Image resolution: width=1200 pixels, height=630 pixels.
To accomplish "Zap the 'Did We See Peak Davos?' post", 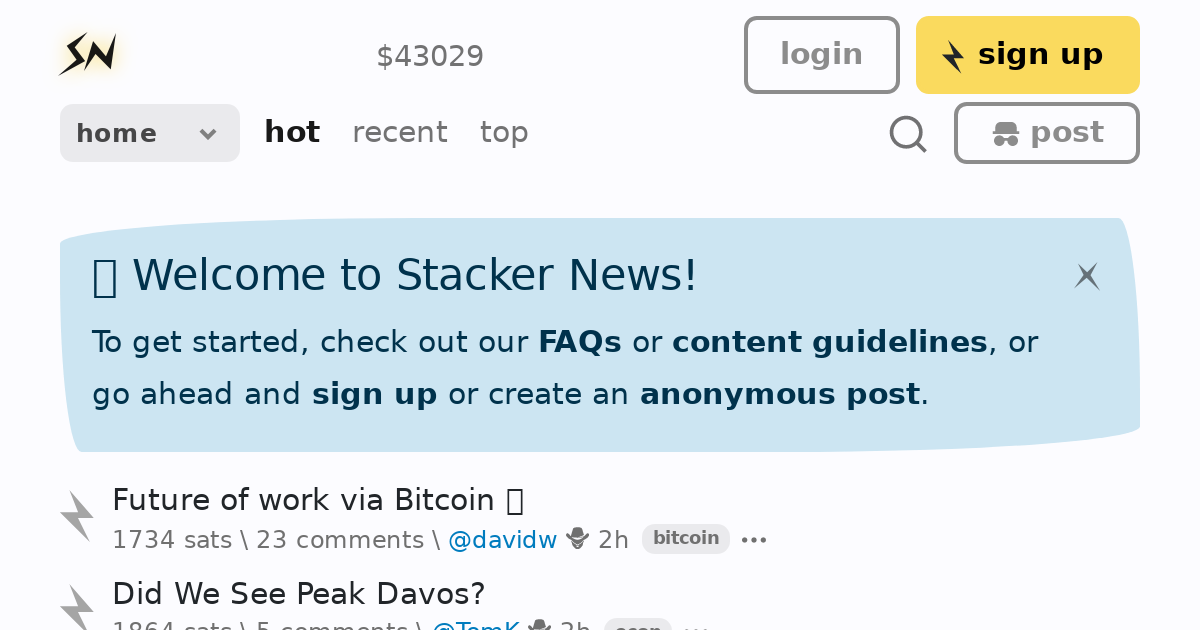I will (77, 608).
